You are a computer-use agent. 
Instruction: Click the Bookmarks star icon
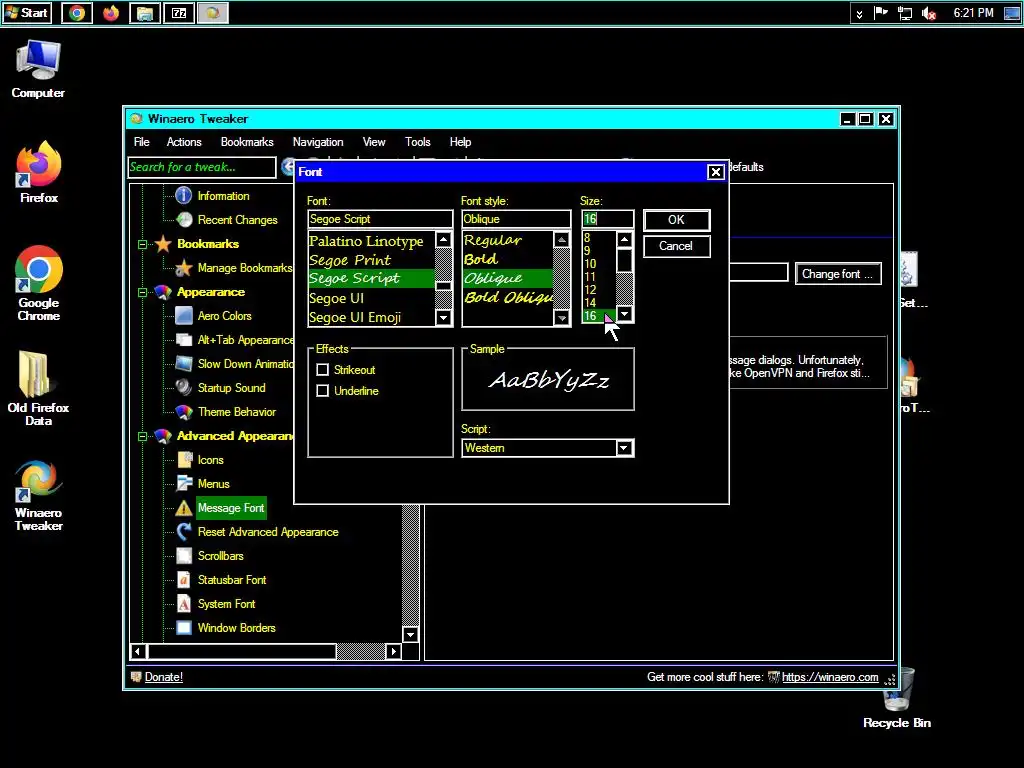click(x=163, y=244)
